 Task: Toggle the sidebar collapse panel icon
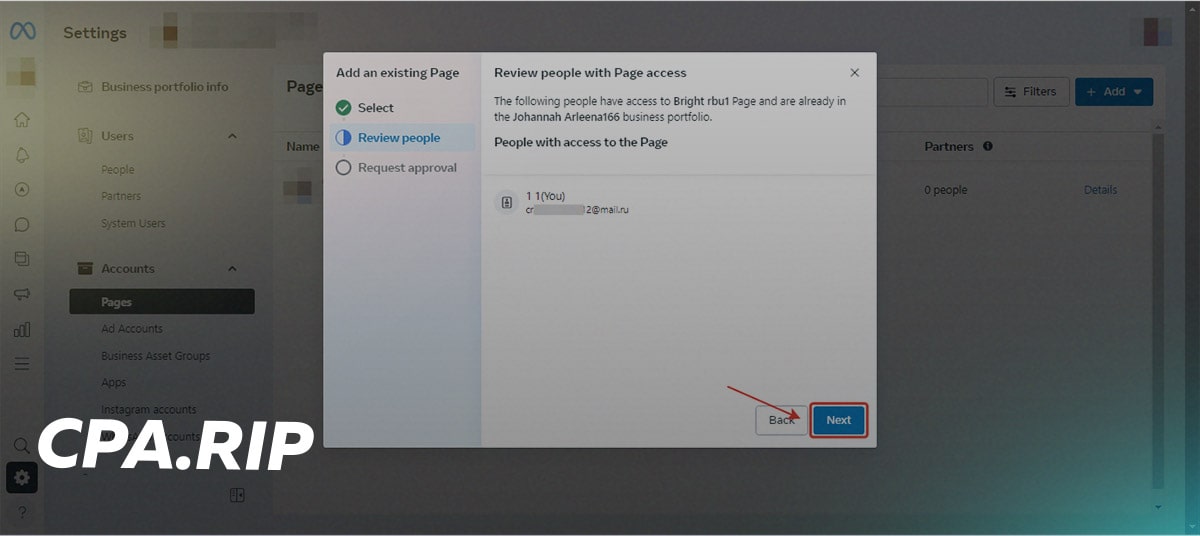point(237,495)
